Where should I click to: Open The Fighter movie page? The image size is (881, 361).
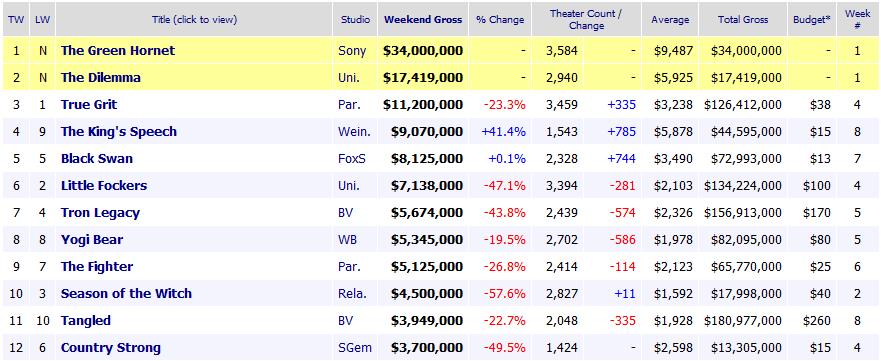point(97,266)
